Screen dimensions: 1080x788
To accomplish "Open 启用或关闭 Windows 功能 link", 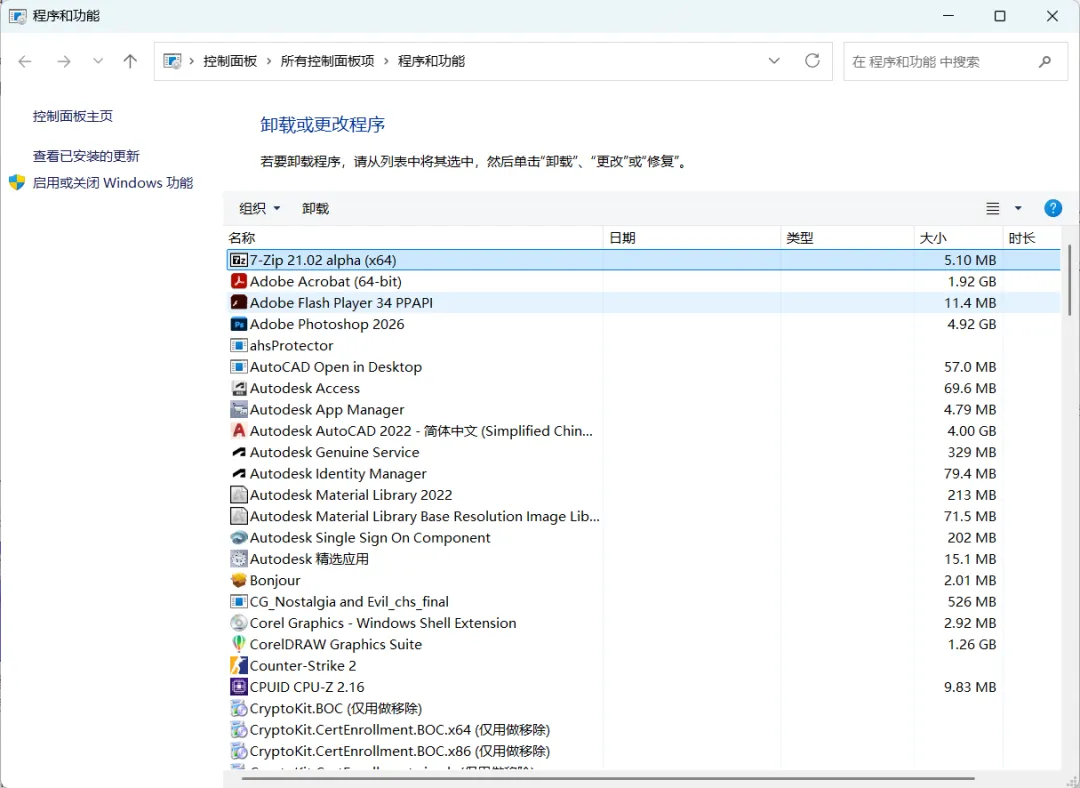I will coord(113,183).
